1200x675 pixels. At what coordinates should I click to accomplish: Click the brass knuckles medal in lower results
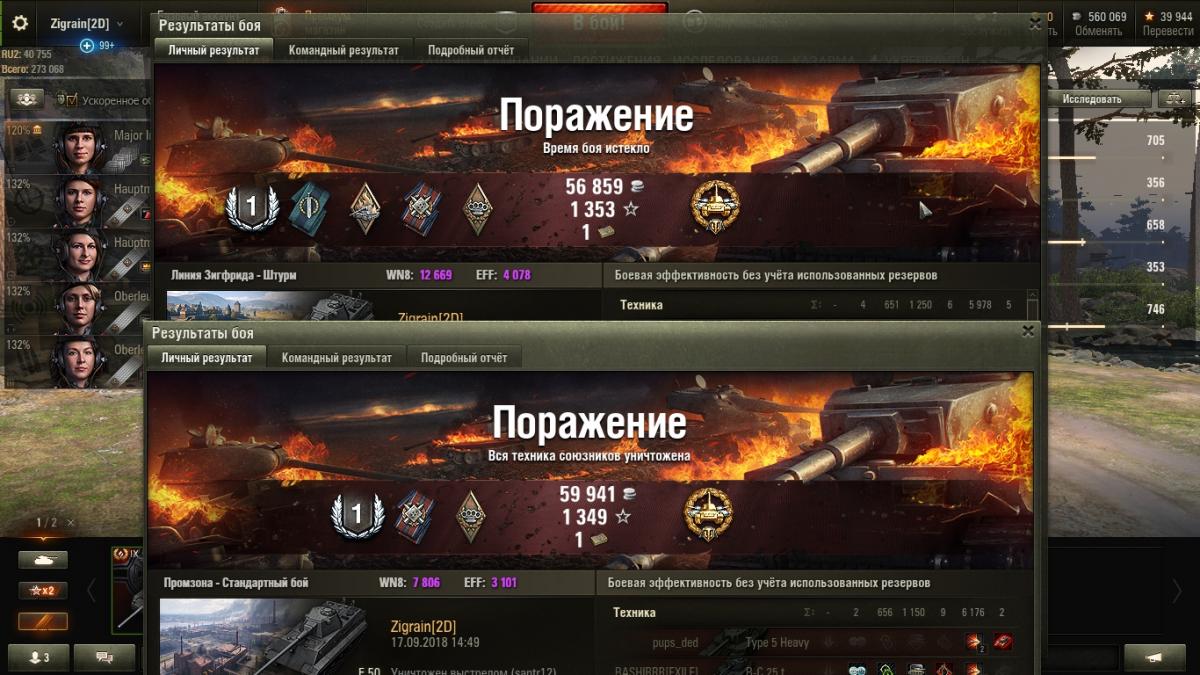coord(471,516)
